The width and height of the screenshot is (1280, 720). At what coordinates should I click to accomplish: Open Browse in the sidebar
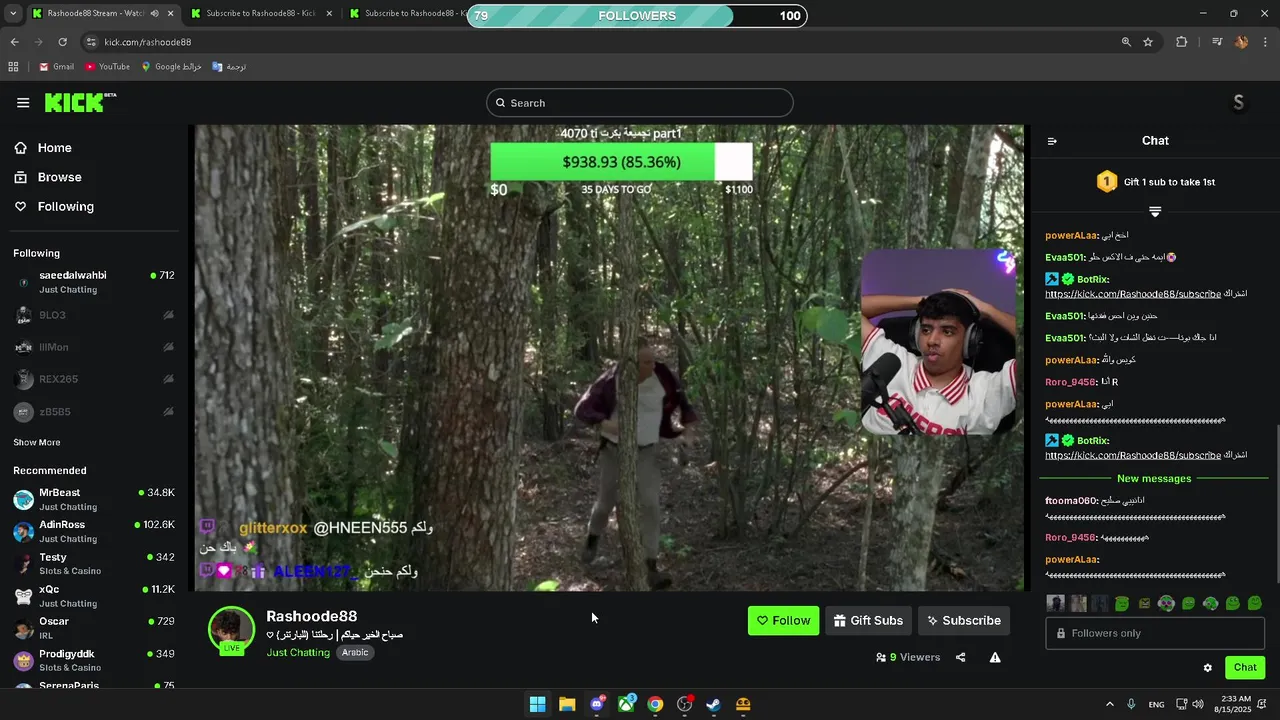(48, 177)
